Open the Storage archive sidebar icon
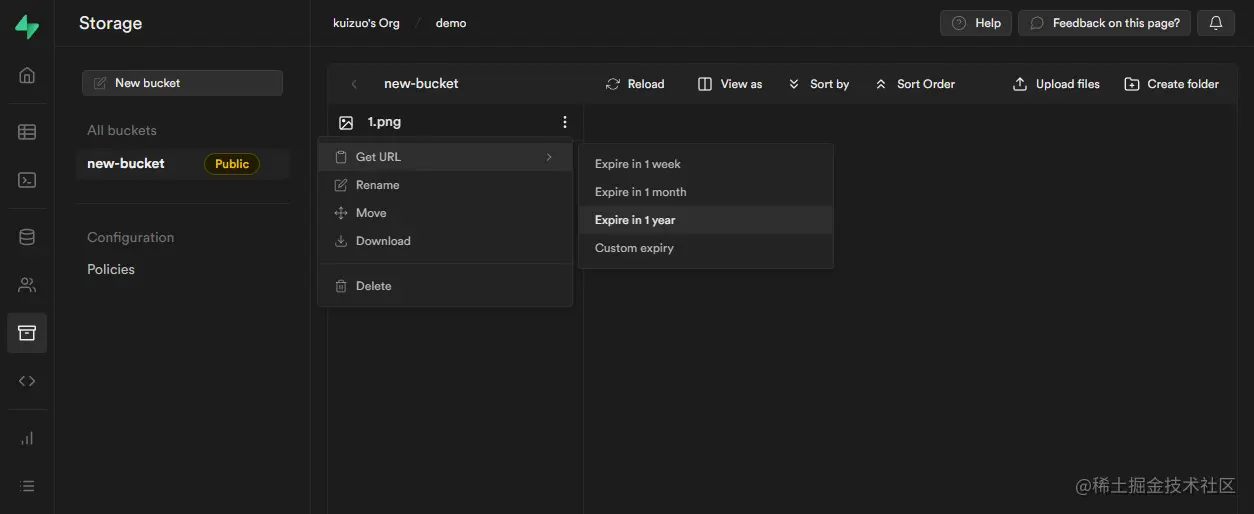 point(27,333)
